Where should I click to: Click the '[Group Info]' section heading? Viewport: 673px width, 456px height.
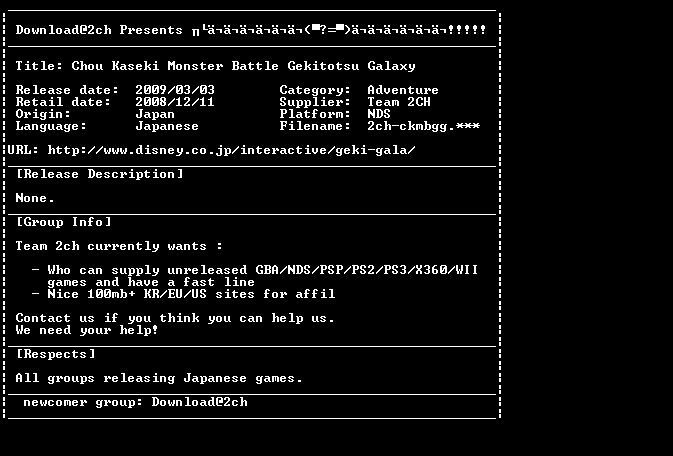(x=64, y=222)
